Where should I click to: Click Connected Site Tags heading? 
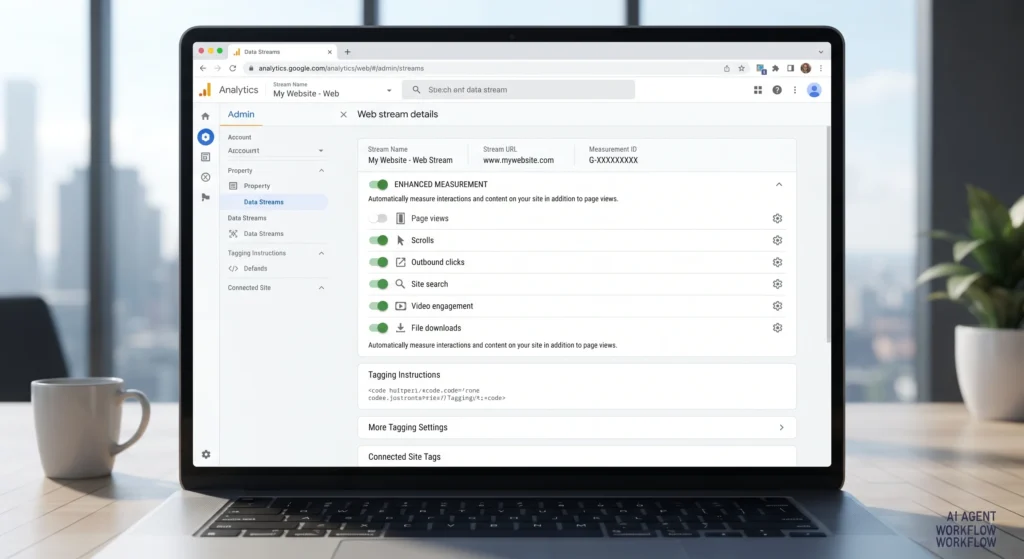(x=404, y=457)
